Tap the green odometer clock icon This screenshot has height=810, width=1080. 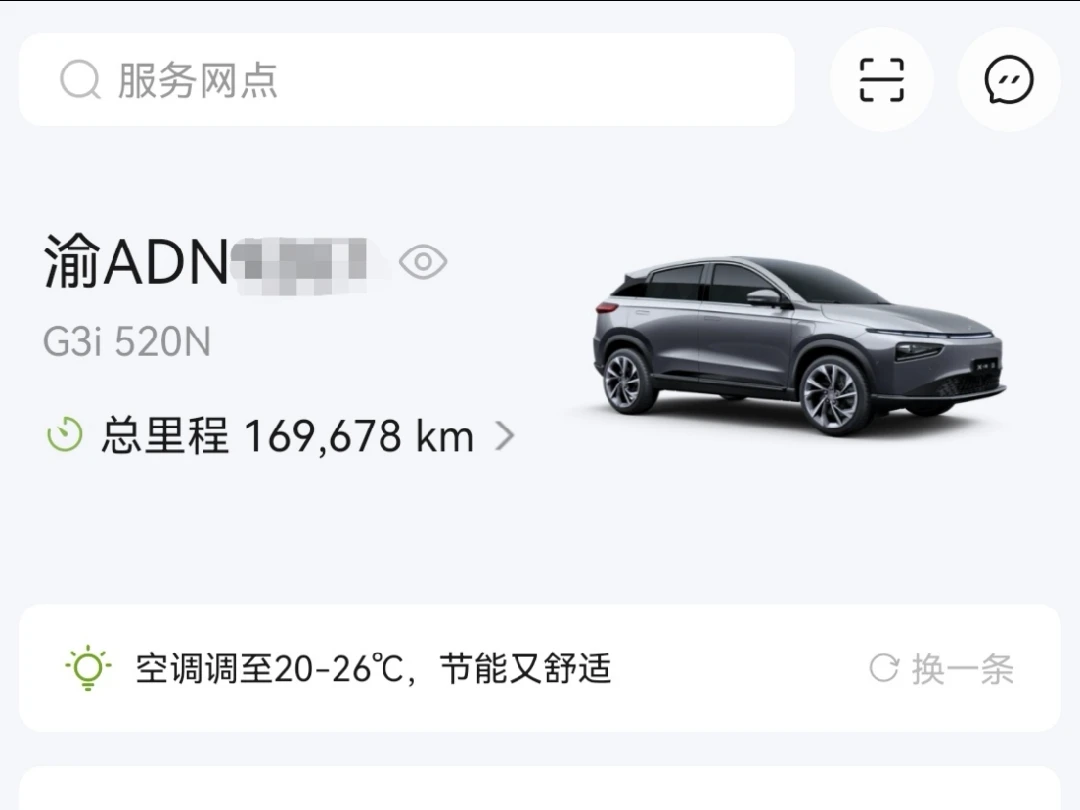[65, 435]
